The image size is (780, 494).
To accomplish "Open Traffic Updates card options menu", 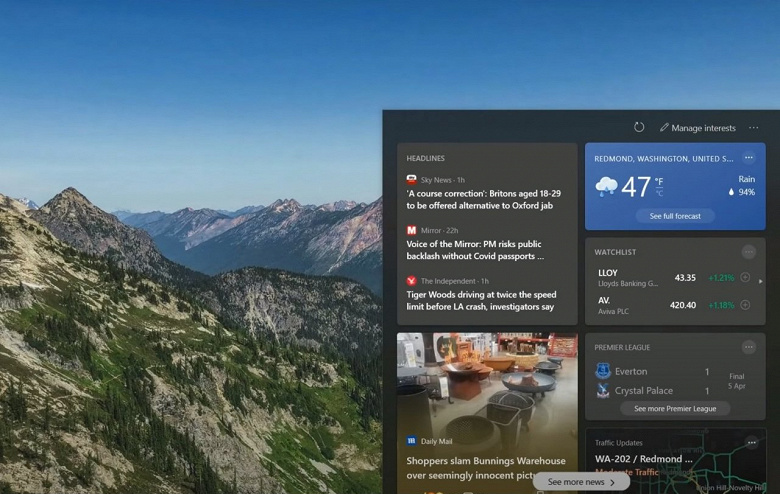I will click(x=752, y=442).
